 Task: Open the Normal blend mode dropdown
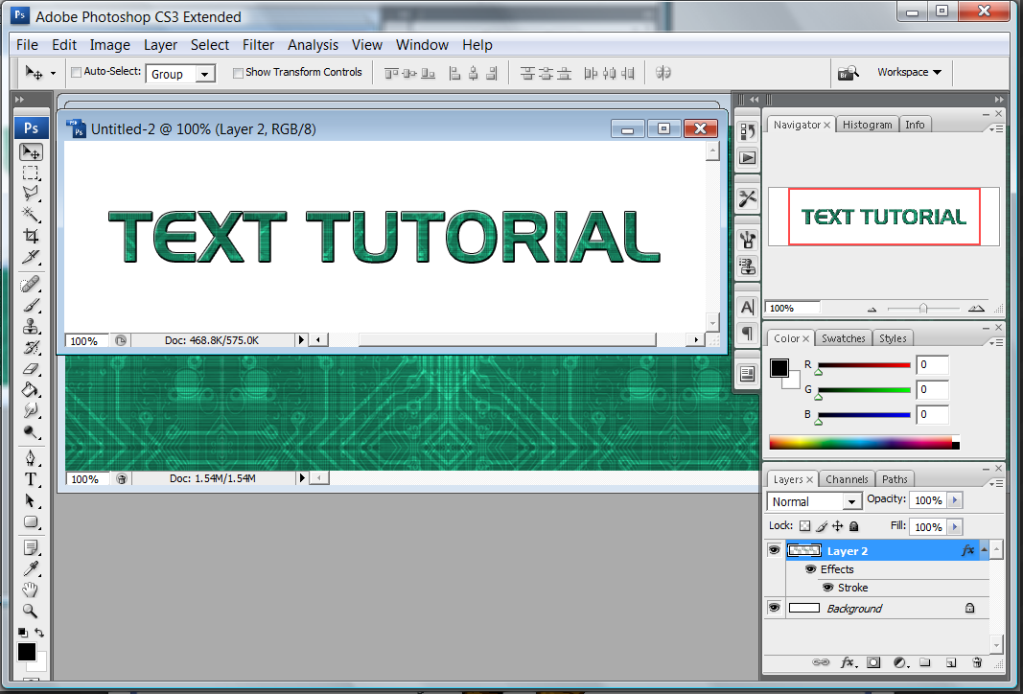pyautogui.click(x=814, y=501)
